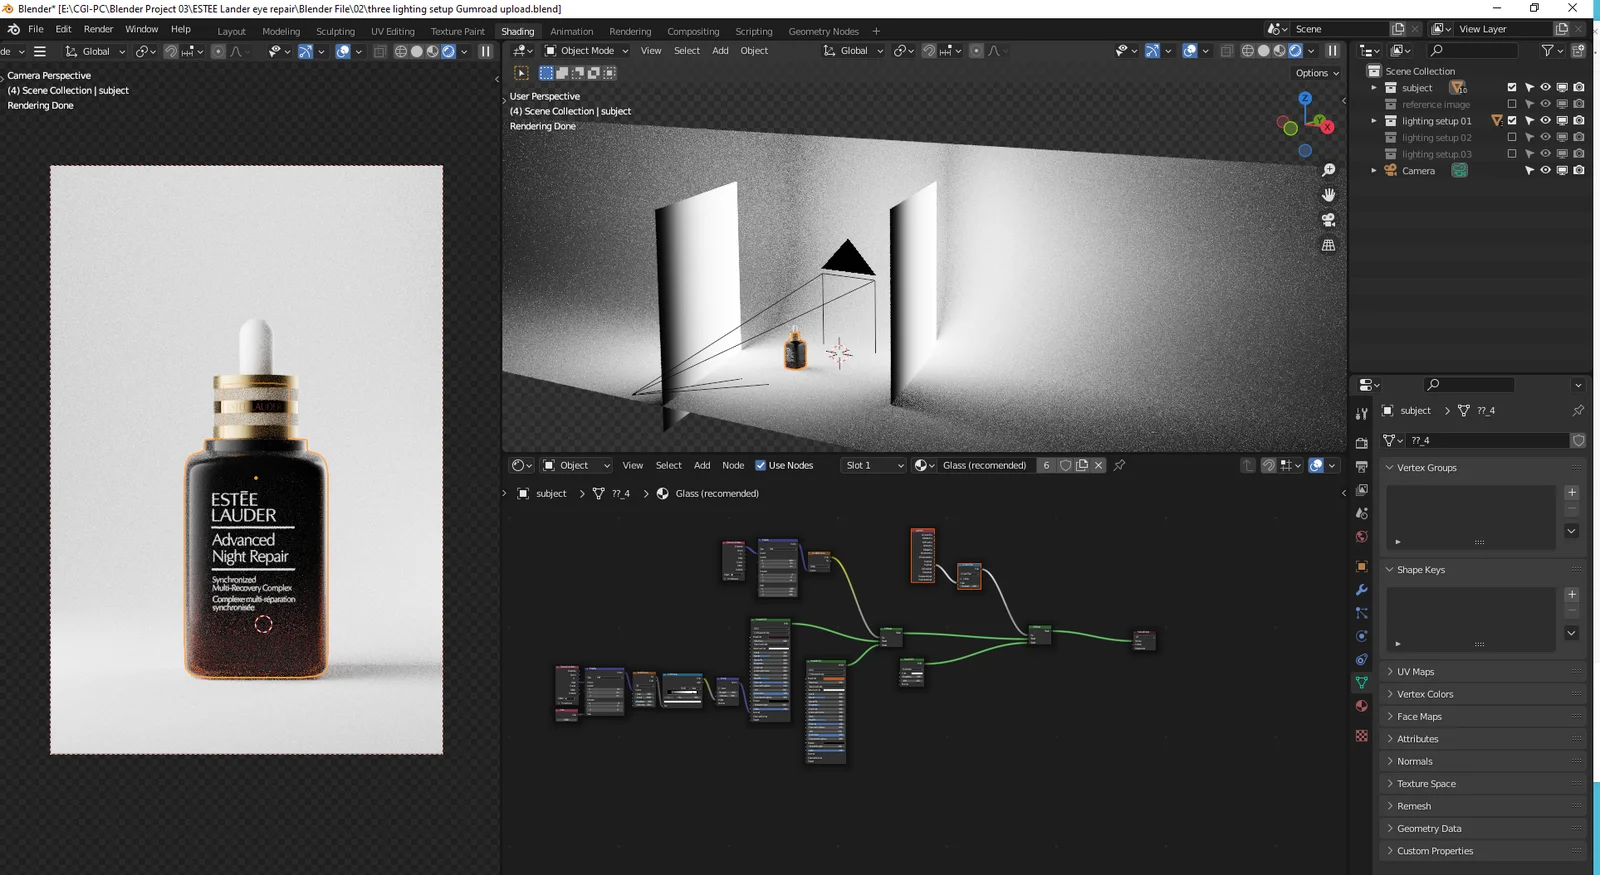The height and width of the screenshot is (875, 1600).
Task: Click the viewport zoom magnifier gizmo
Action: tap(1328, 171)
